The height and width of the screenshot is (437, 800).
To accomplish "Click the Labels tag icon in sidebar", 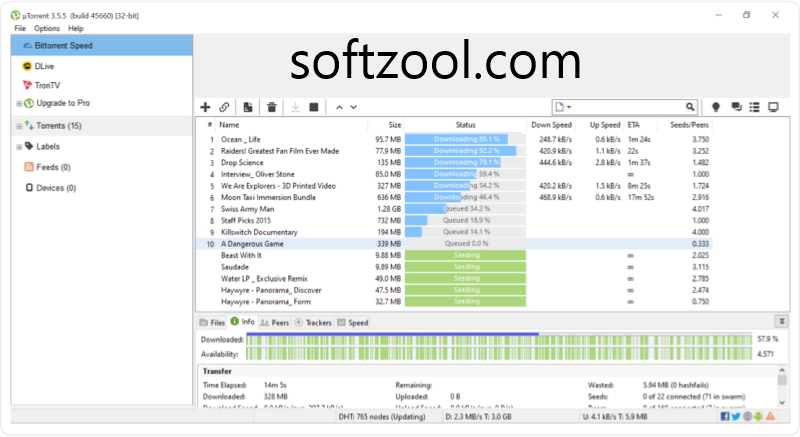I will pyautogui.click(x=29, y=146).
